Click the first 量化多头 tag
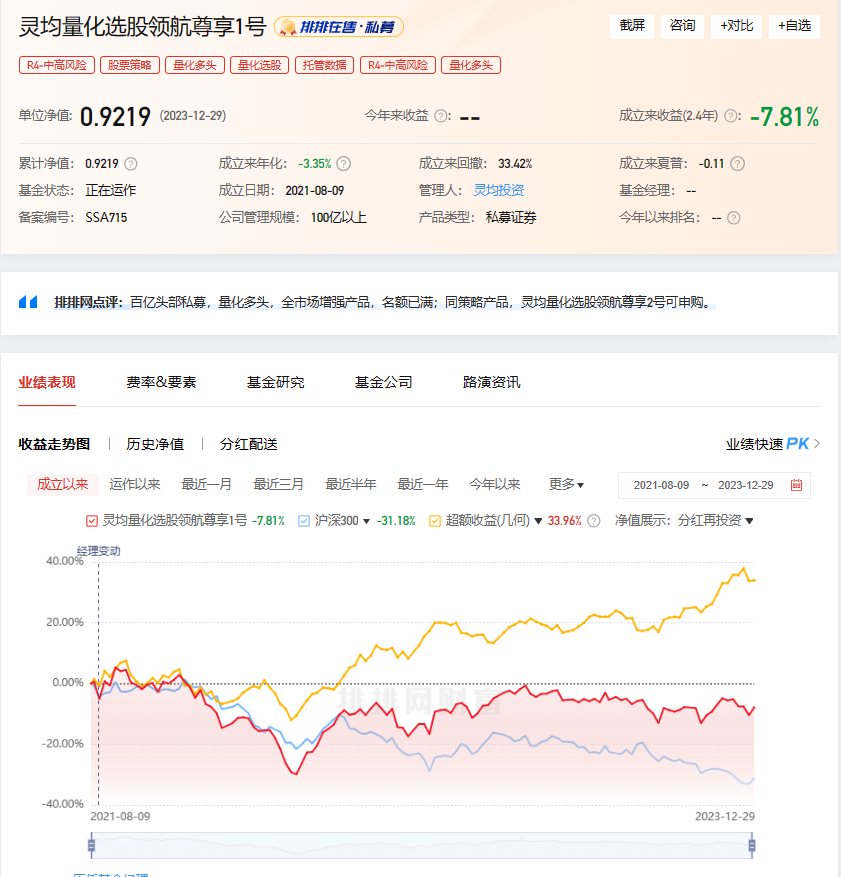The height and width of the screenshot is (877, 841). click(x=195, y=65)
